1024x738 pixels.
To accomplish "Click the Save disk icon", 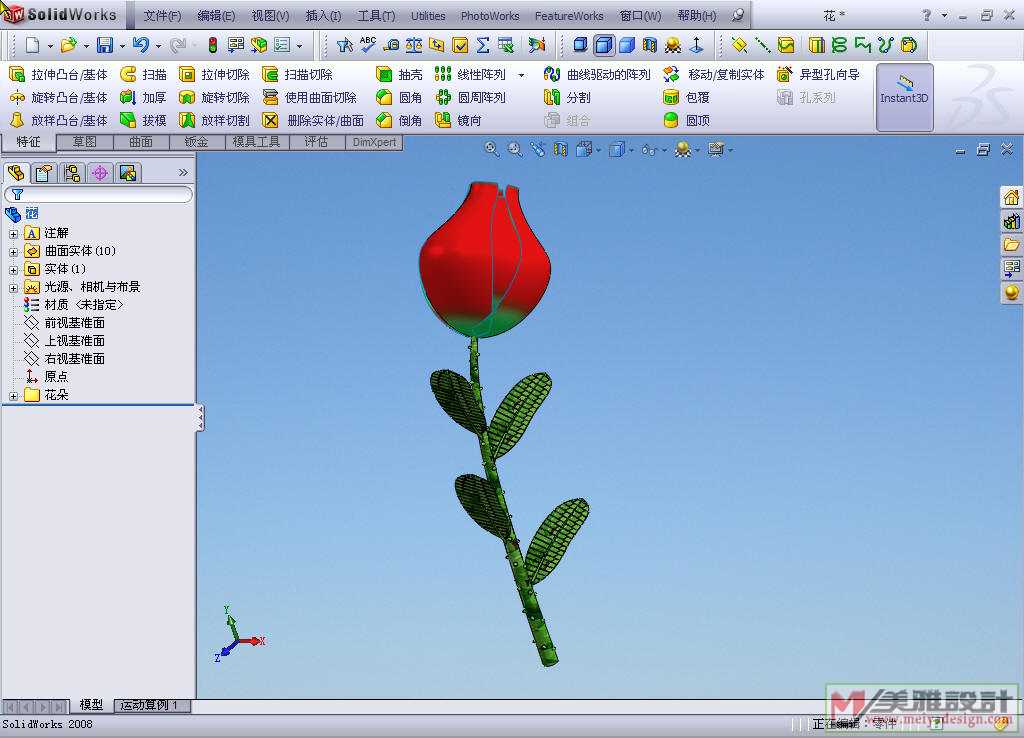I will click(104, 45).
